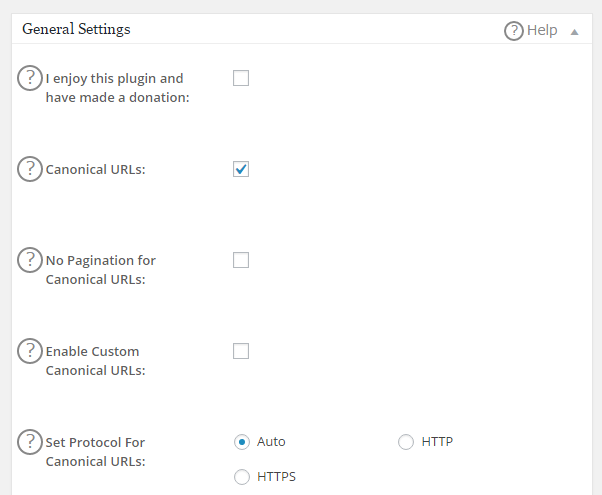The width and height of the screenshot is (602, 495).
Task: Click help icon for No Pagination setting
Action: (x=30, y=260)
